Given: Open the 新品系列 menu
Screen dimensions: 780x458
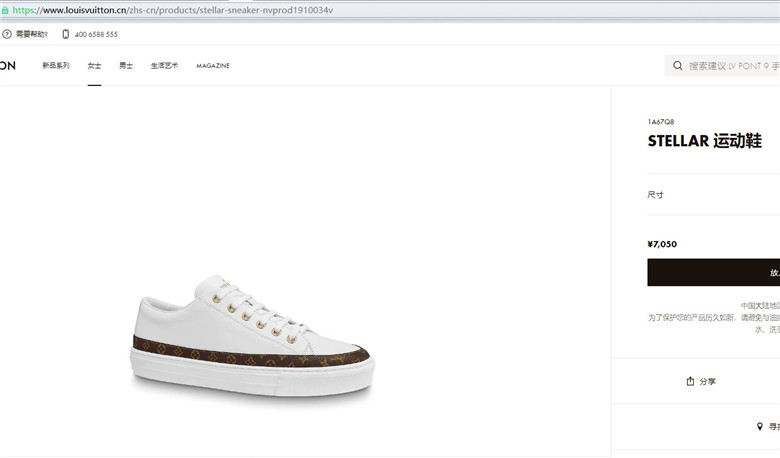Looking at the screenshot, I should (x=56, y=66).
